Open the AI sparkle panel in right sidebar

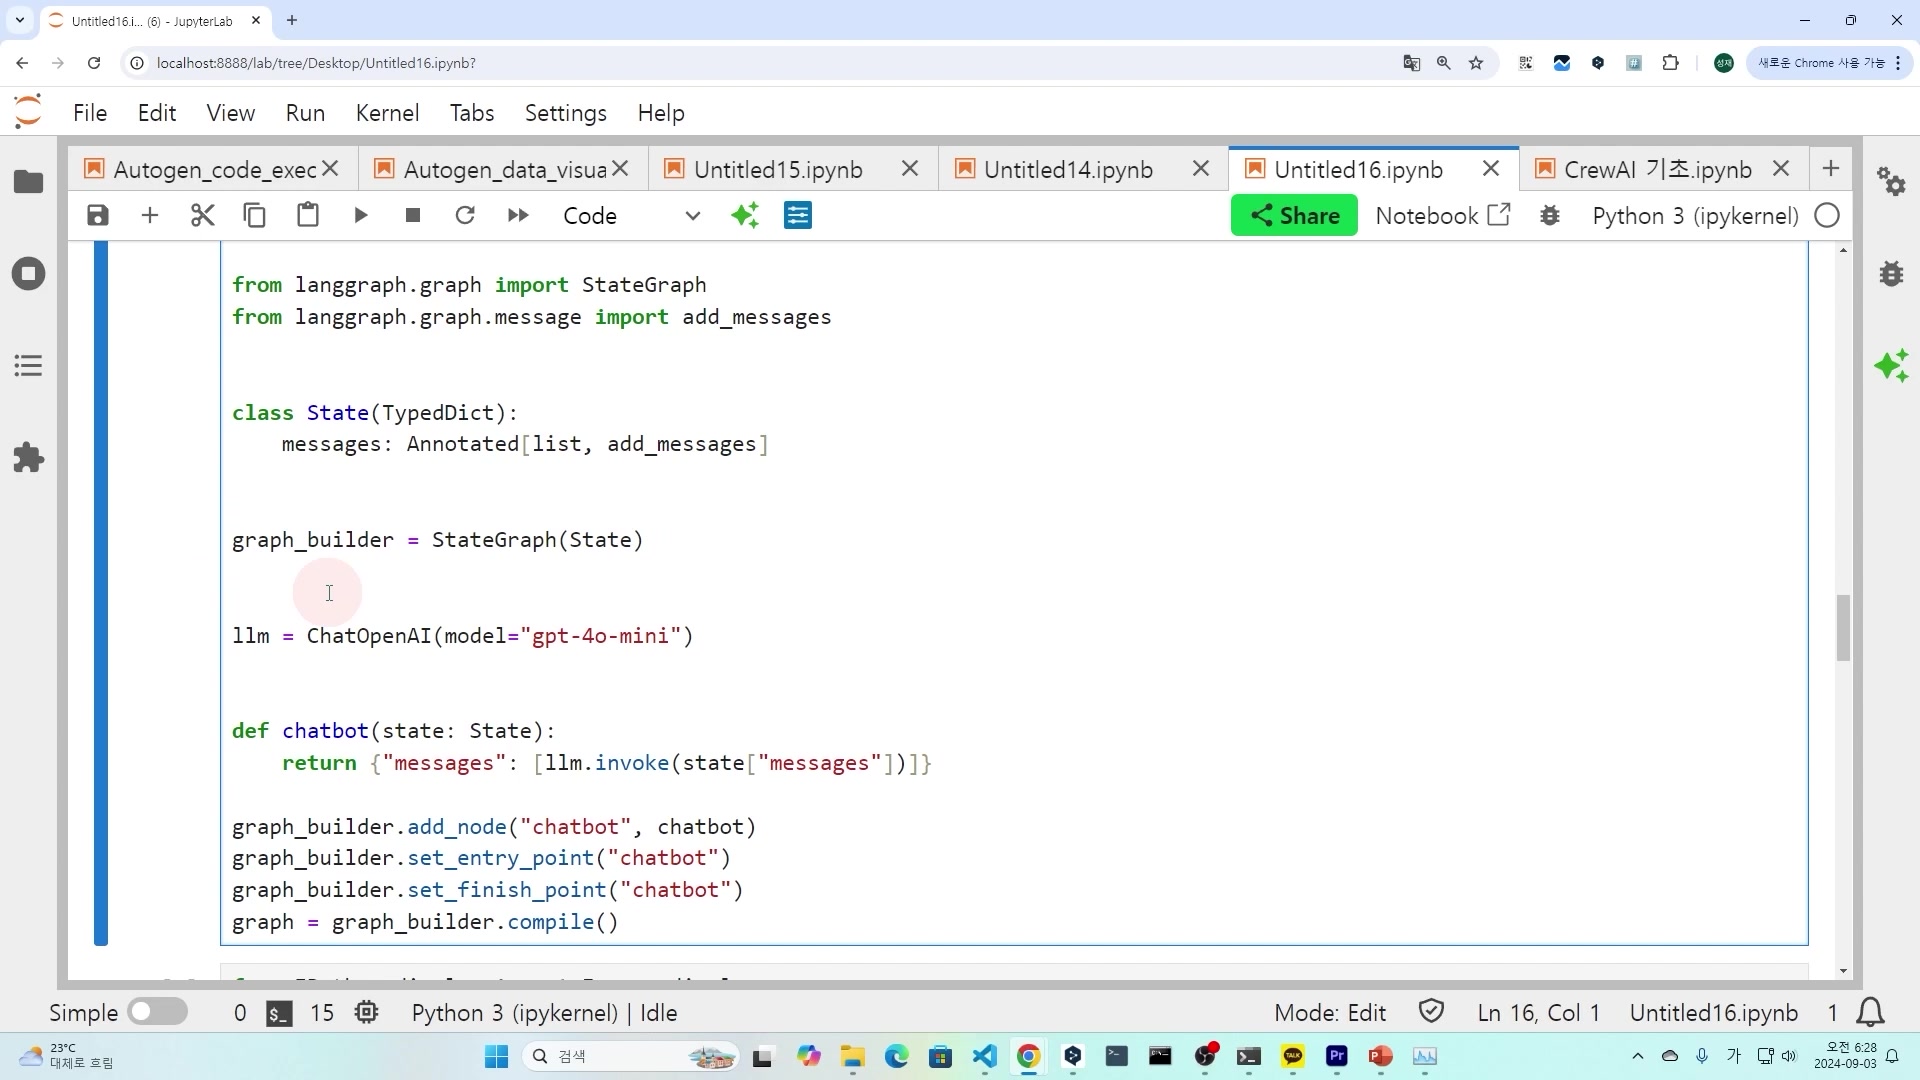[1891, 366]
